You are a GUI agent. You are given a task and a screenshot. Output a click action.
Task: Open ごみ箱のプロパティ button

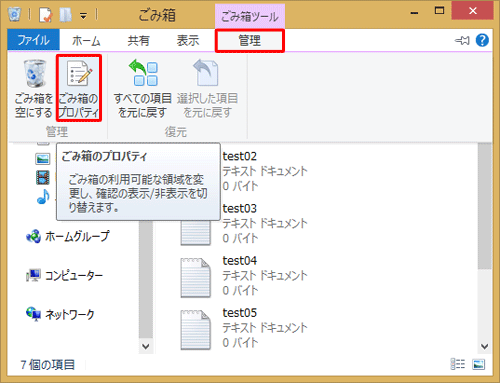(x=79, y=88)
